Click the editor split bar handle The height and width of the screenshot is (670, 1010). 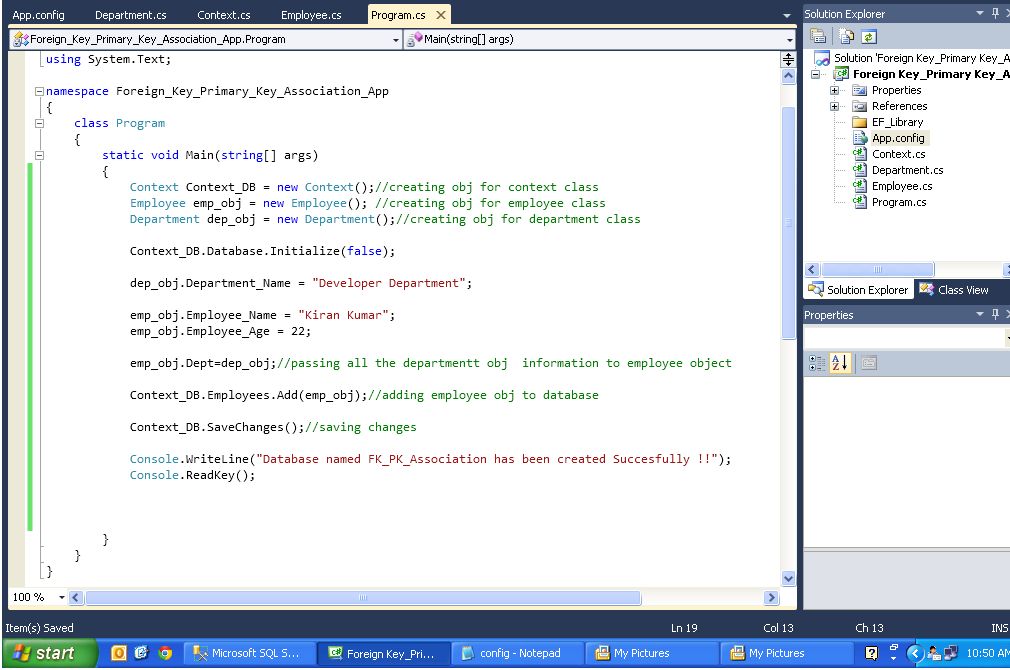pos(788,59)
